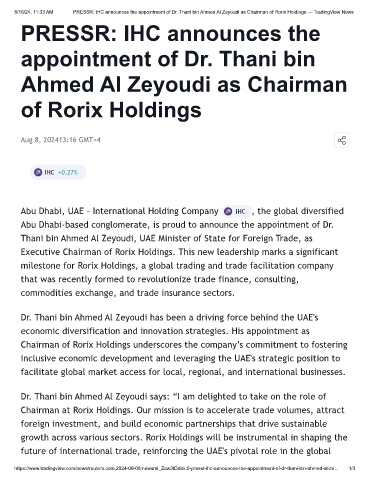Image resolution: width=370 pixels, height=480 pixels.
Task: Click the quote beginning 'I am delighted'
Action: pyautogui.click(x=184, y=423)
